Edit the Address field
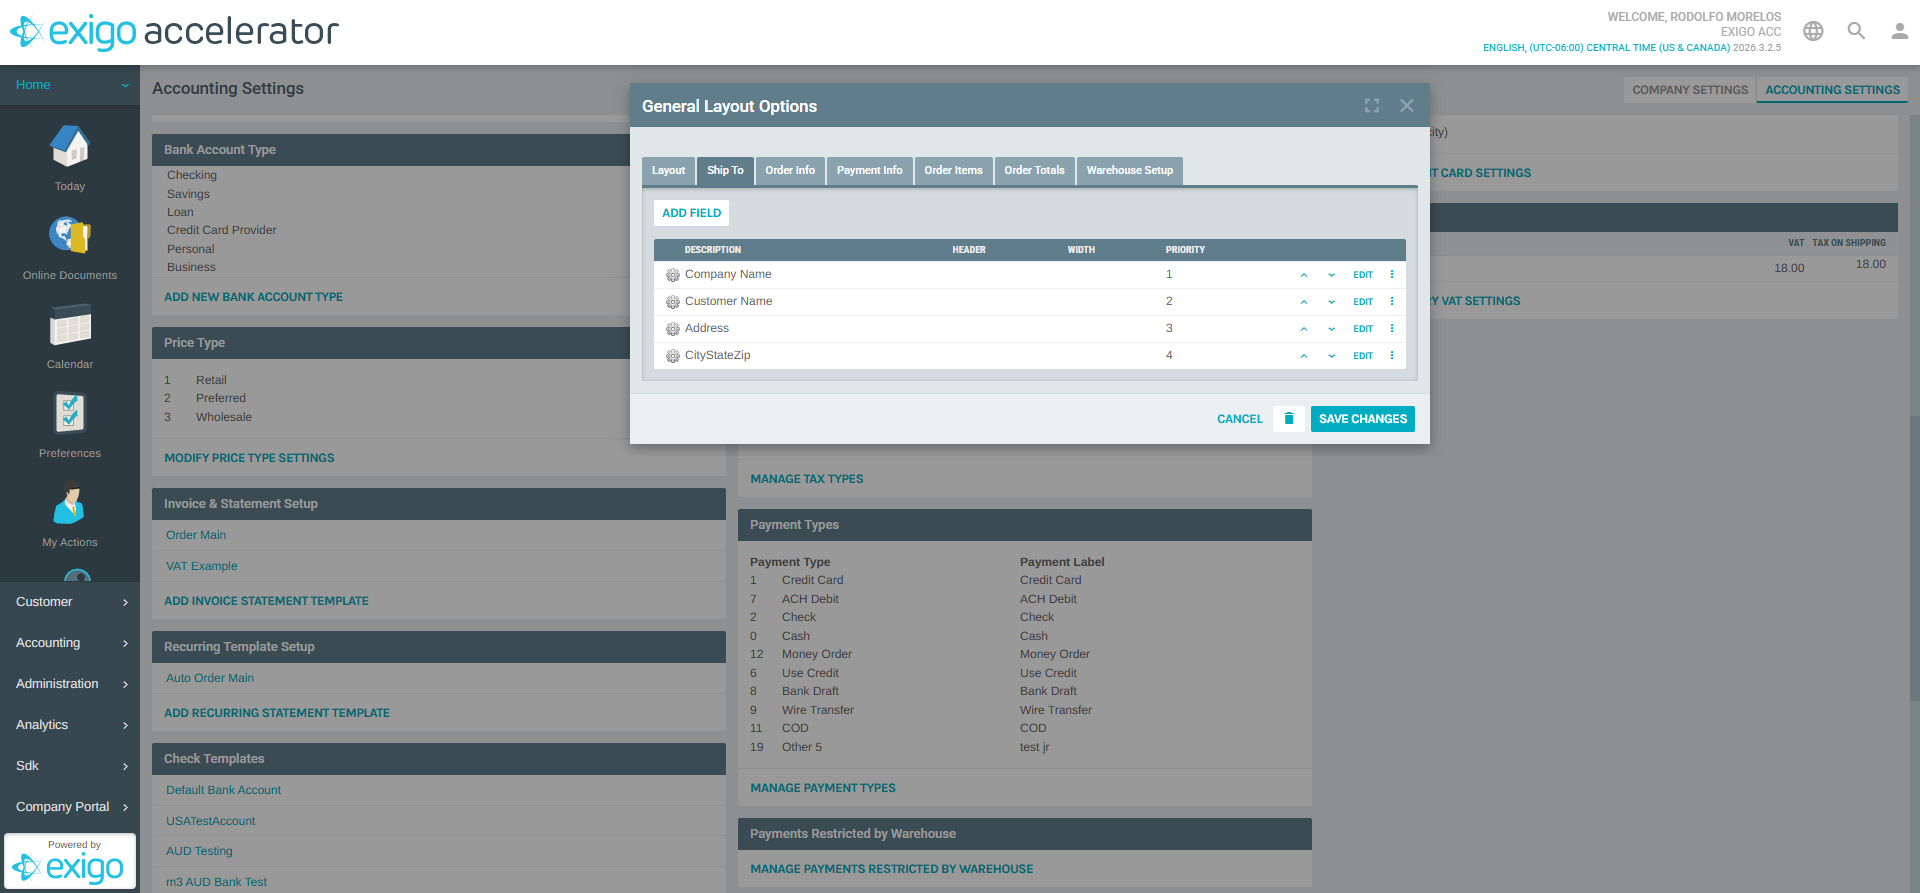The image size is (1920, 893). coord(1363,329)
